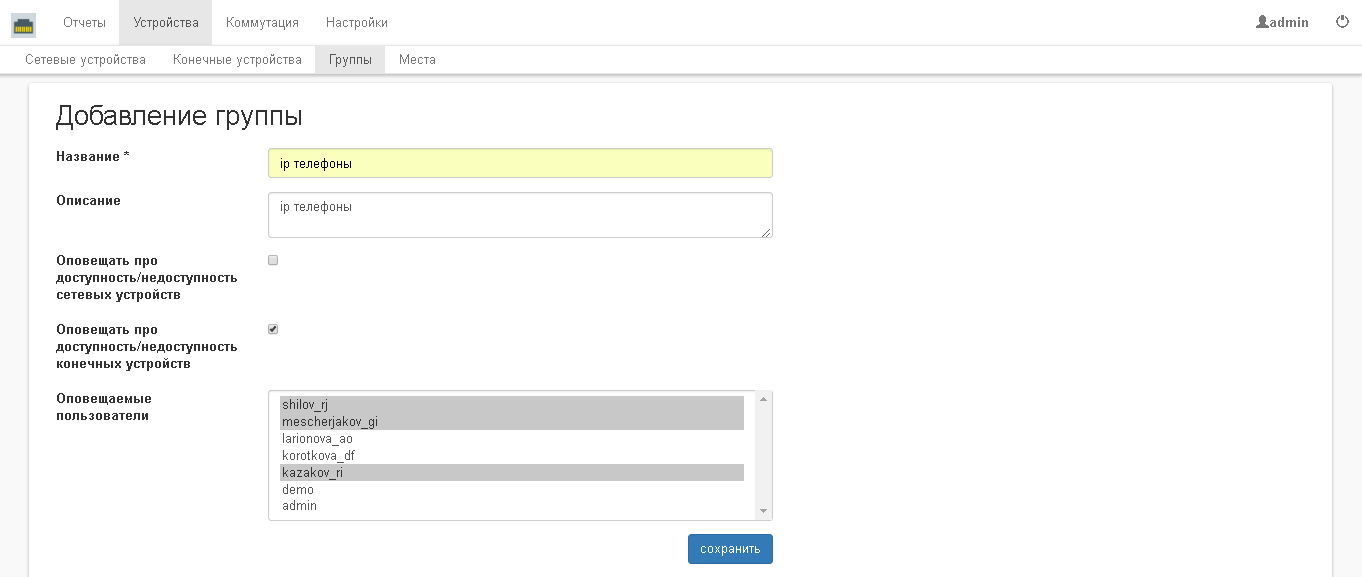Viewport: 1362px width, 577px height.
Task: Switch to Сетевые устройства tab
Action: click(x=85, y=60)
